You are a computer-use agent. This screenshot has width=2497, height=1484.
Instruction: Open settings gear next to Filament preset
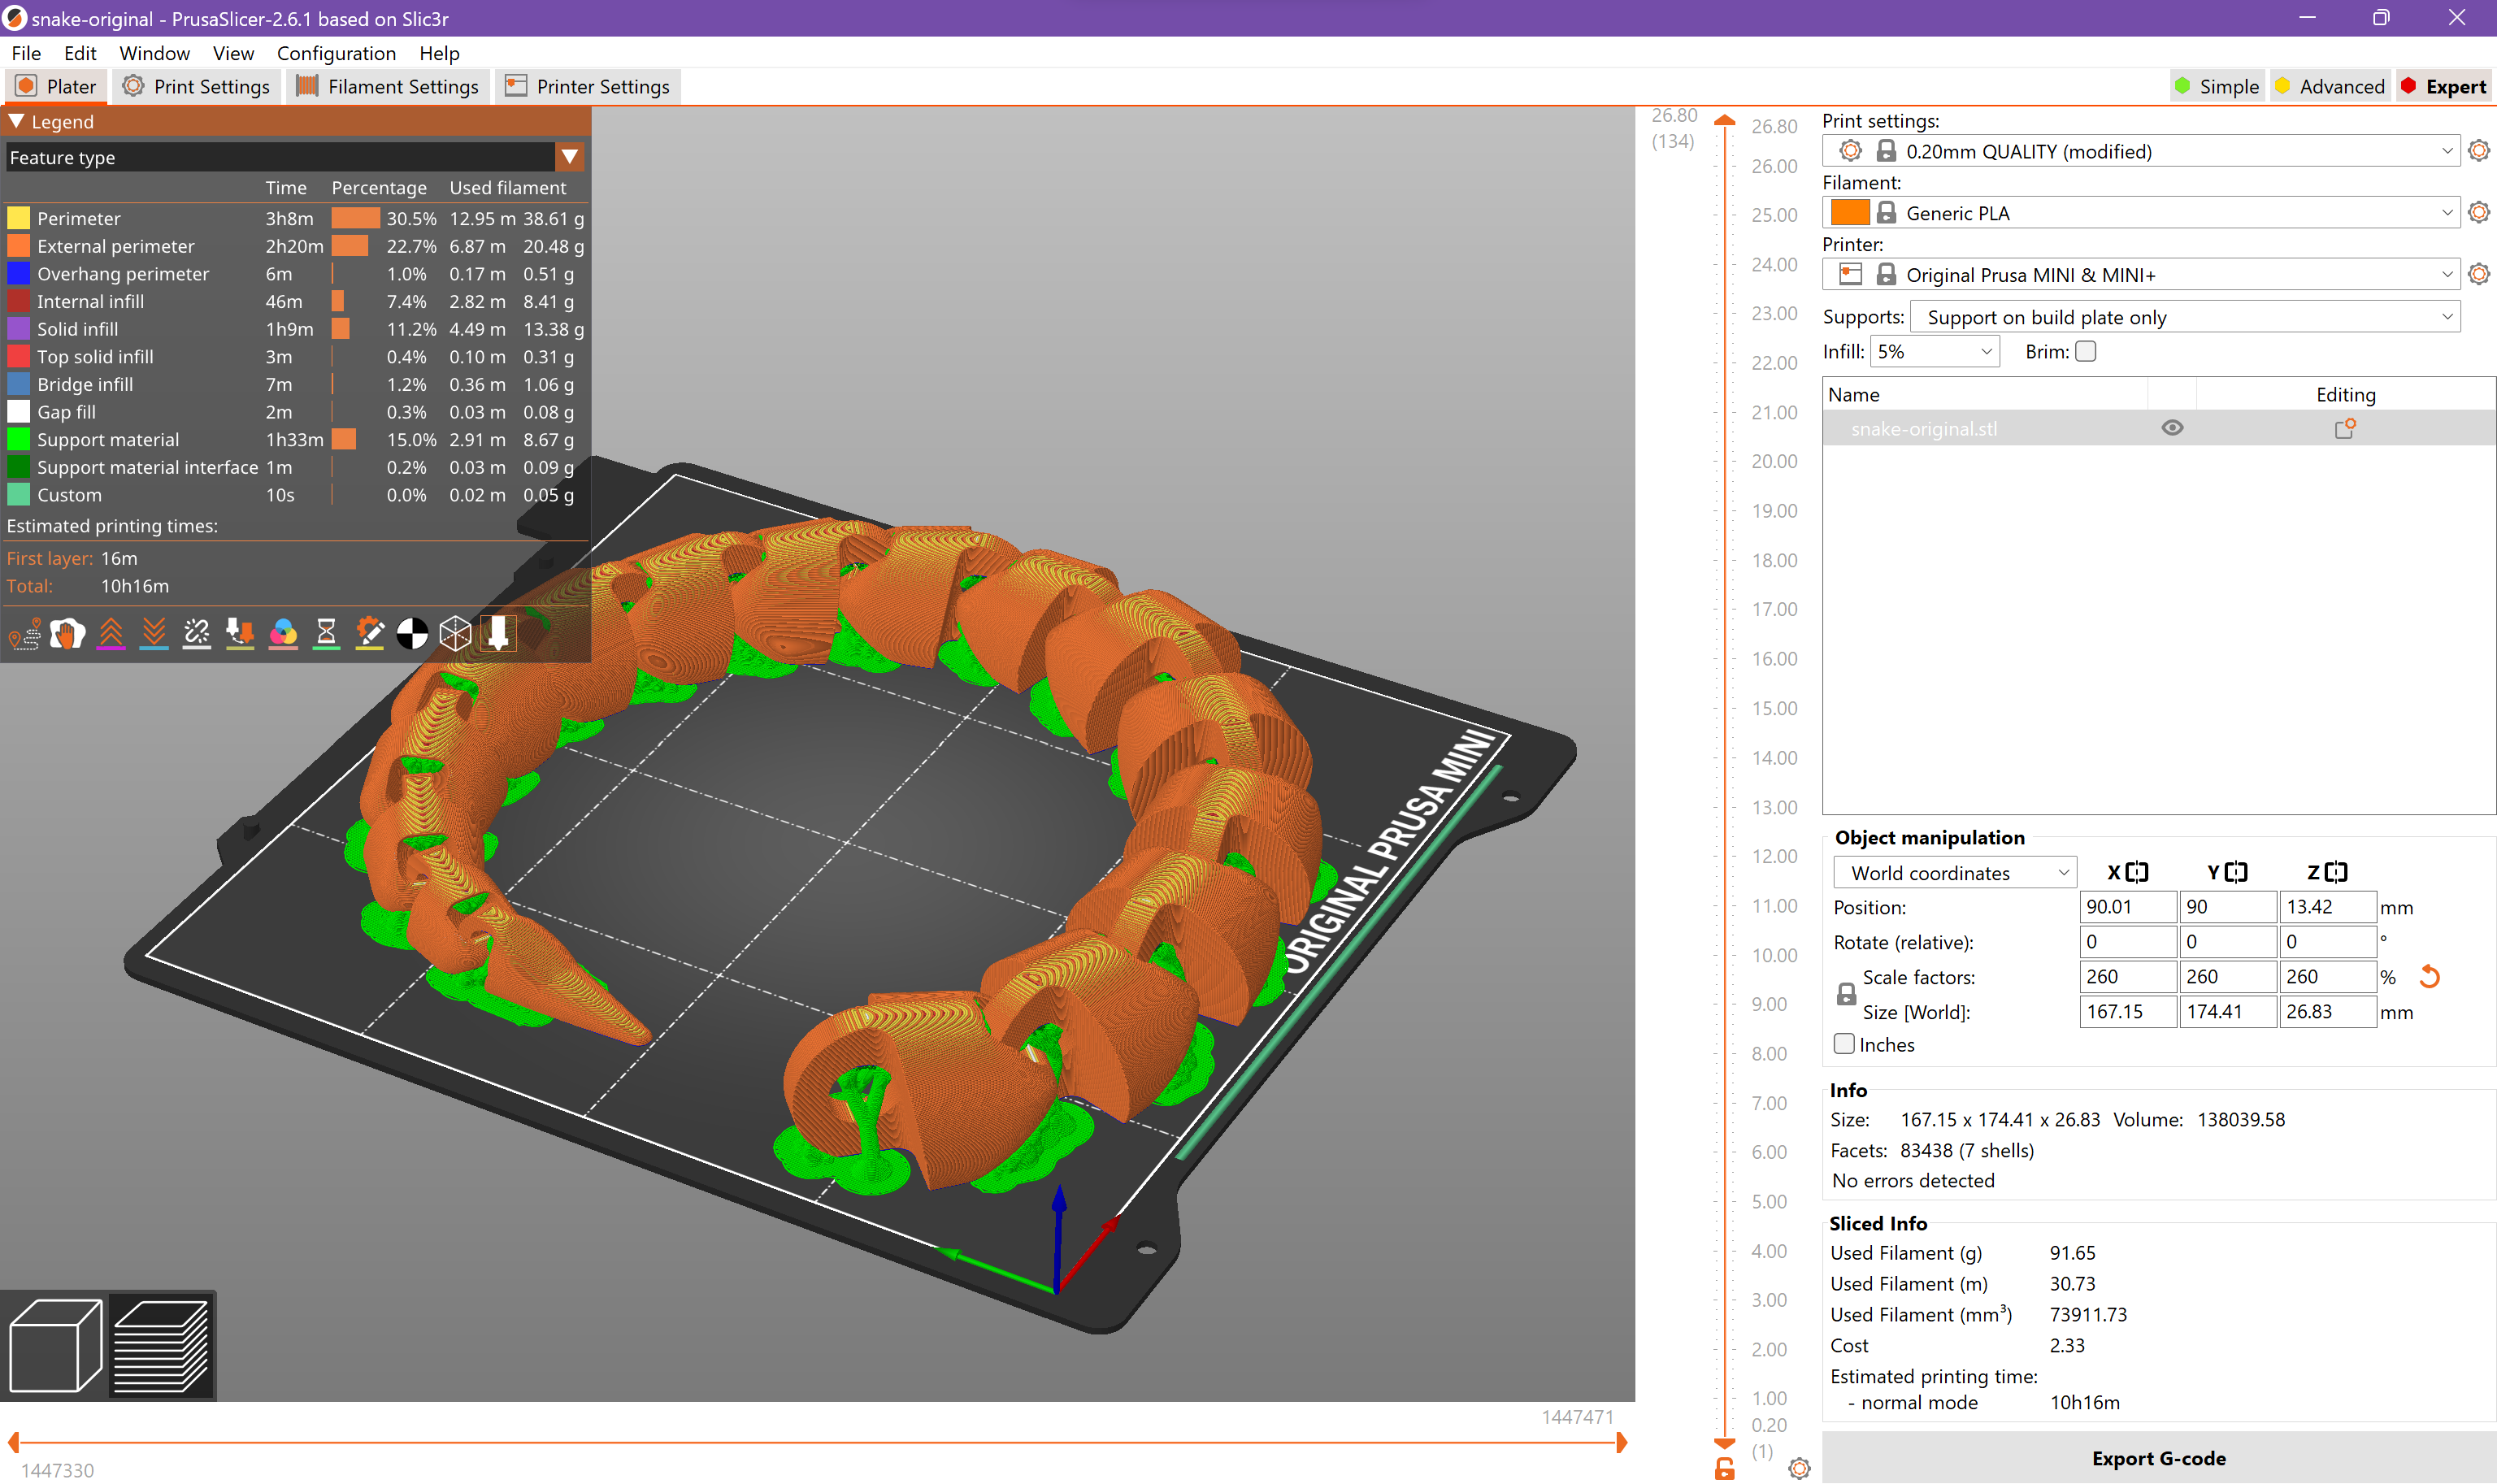pos(2478,213)
